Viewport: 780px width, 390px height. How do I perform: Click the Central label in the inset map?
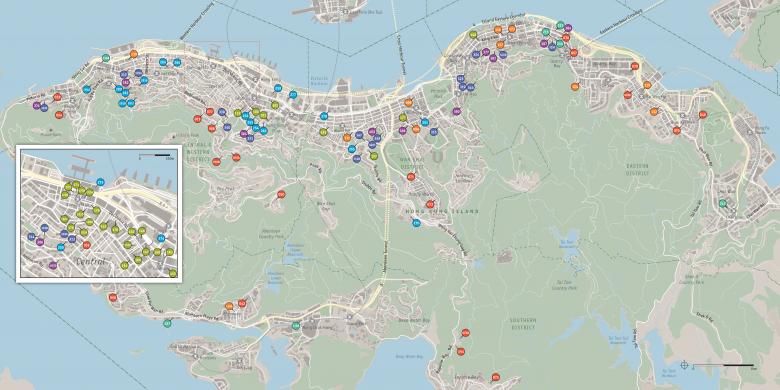pyautogui.click(x=91, y=261)
